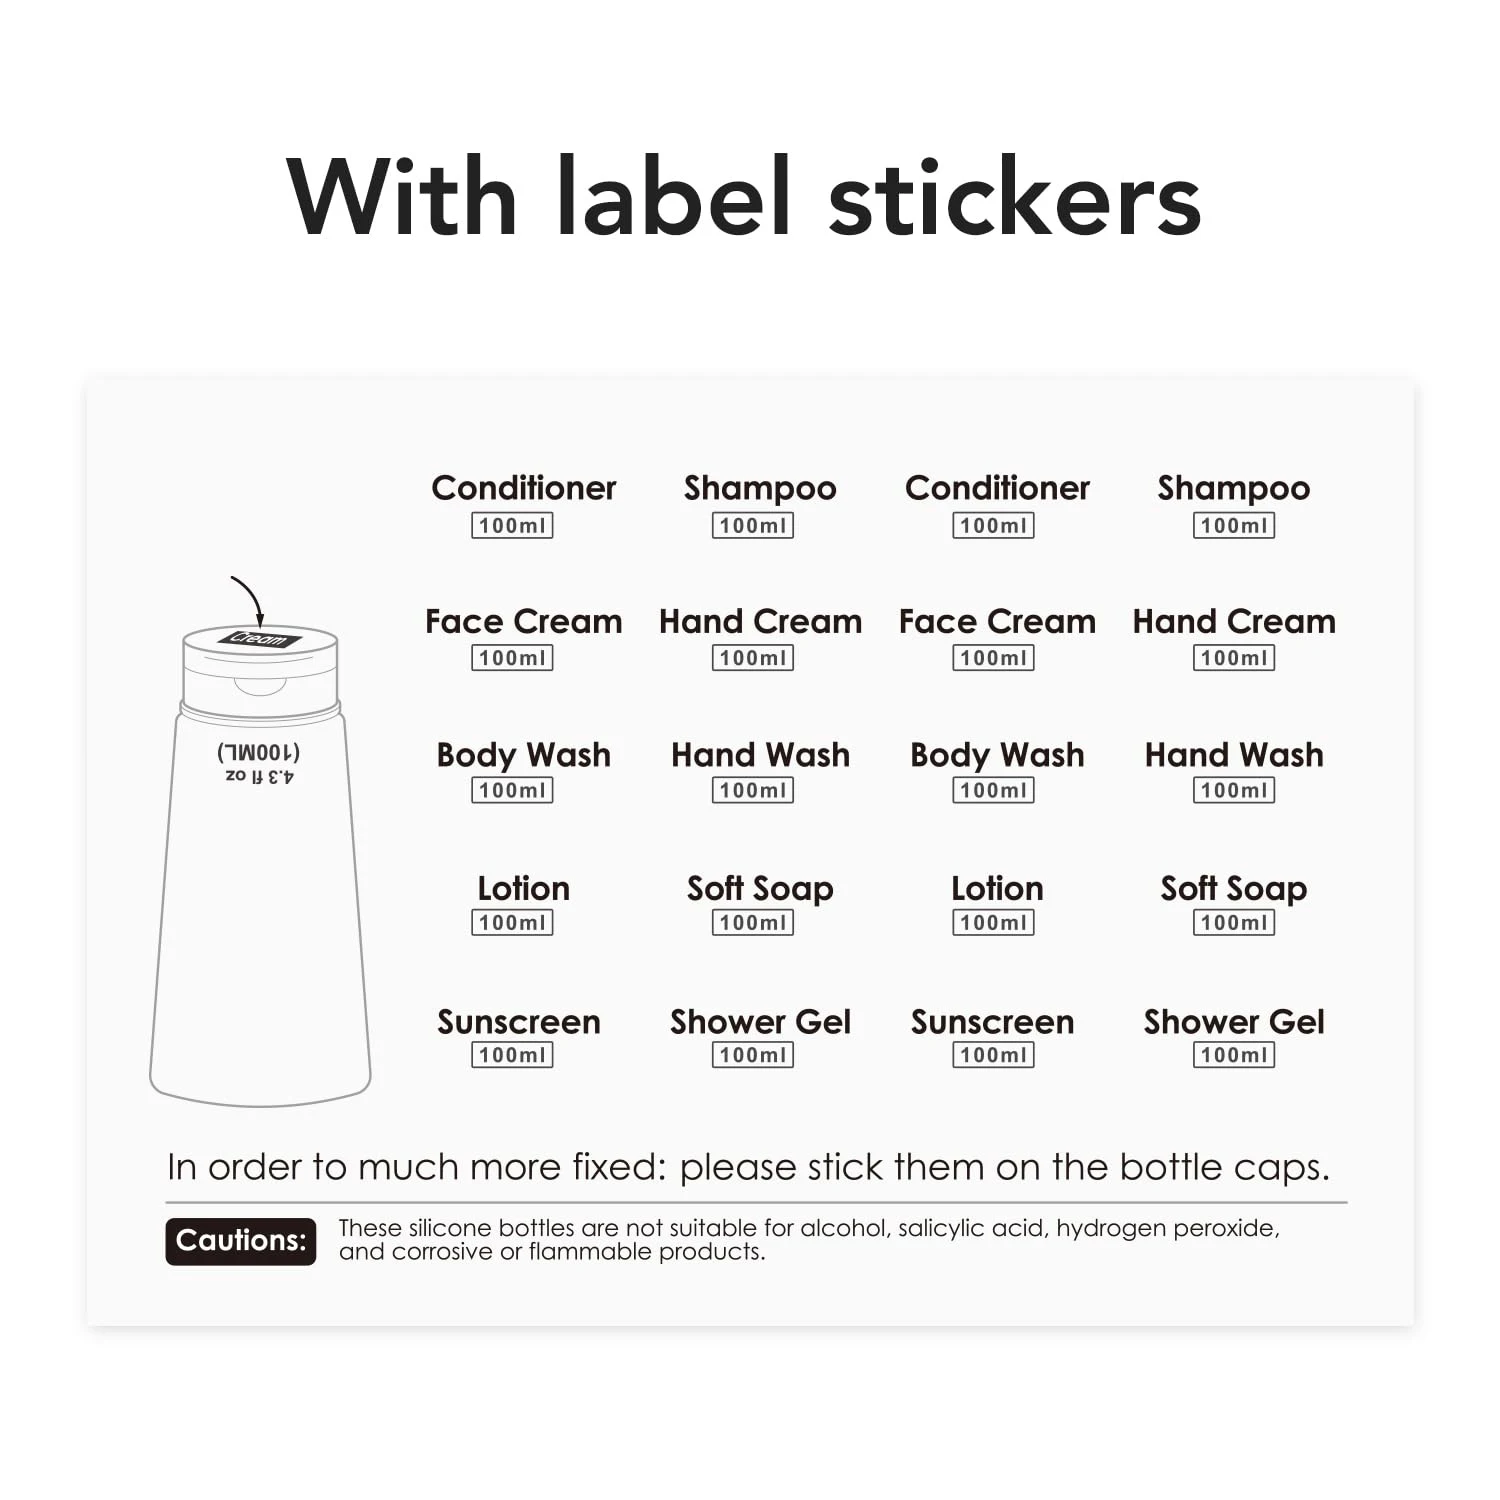1500x1500 pixels.
Task: Click the flip-top cap of the bottle
Action: 260,670
